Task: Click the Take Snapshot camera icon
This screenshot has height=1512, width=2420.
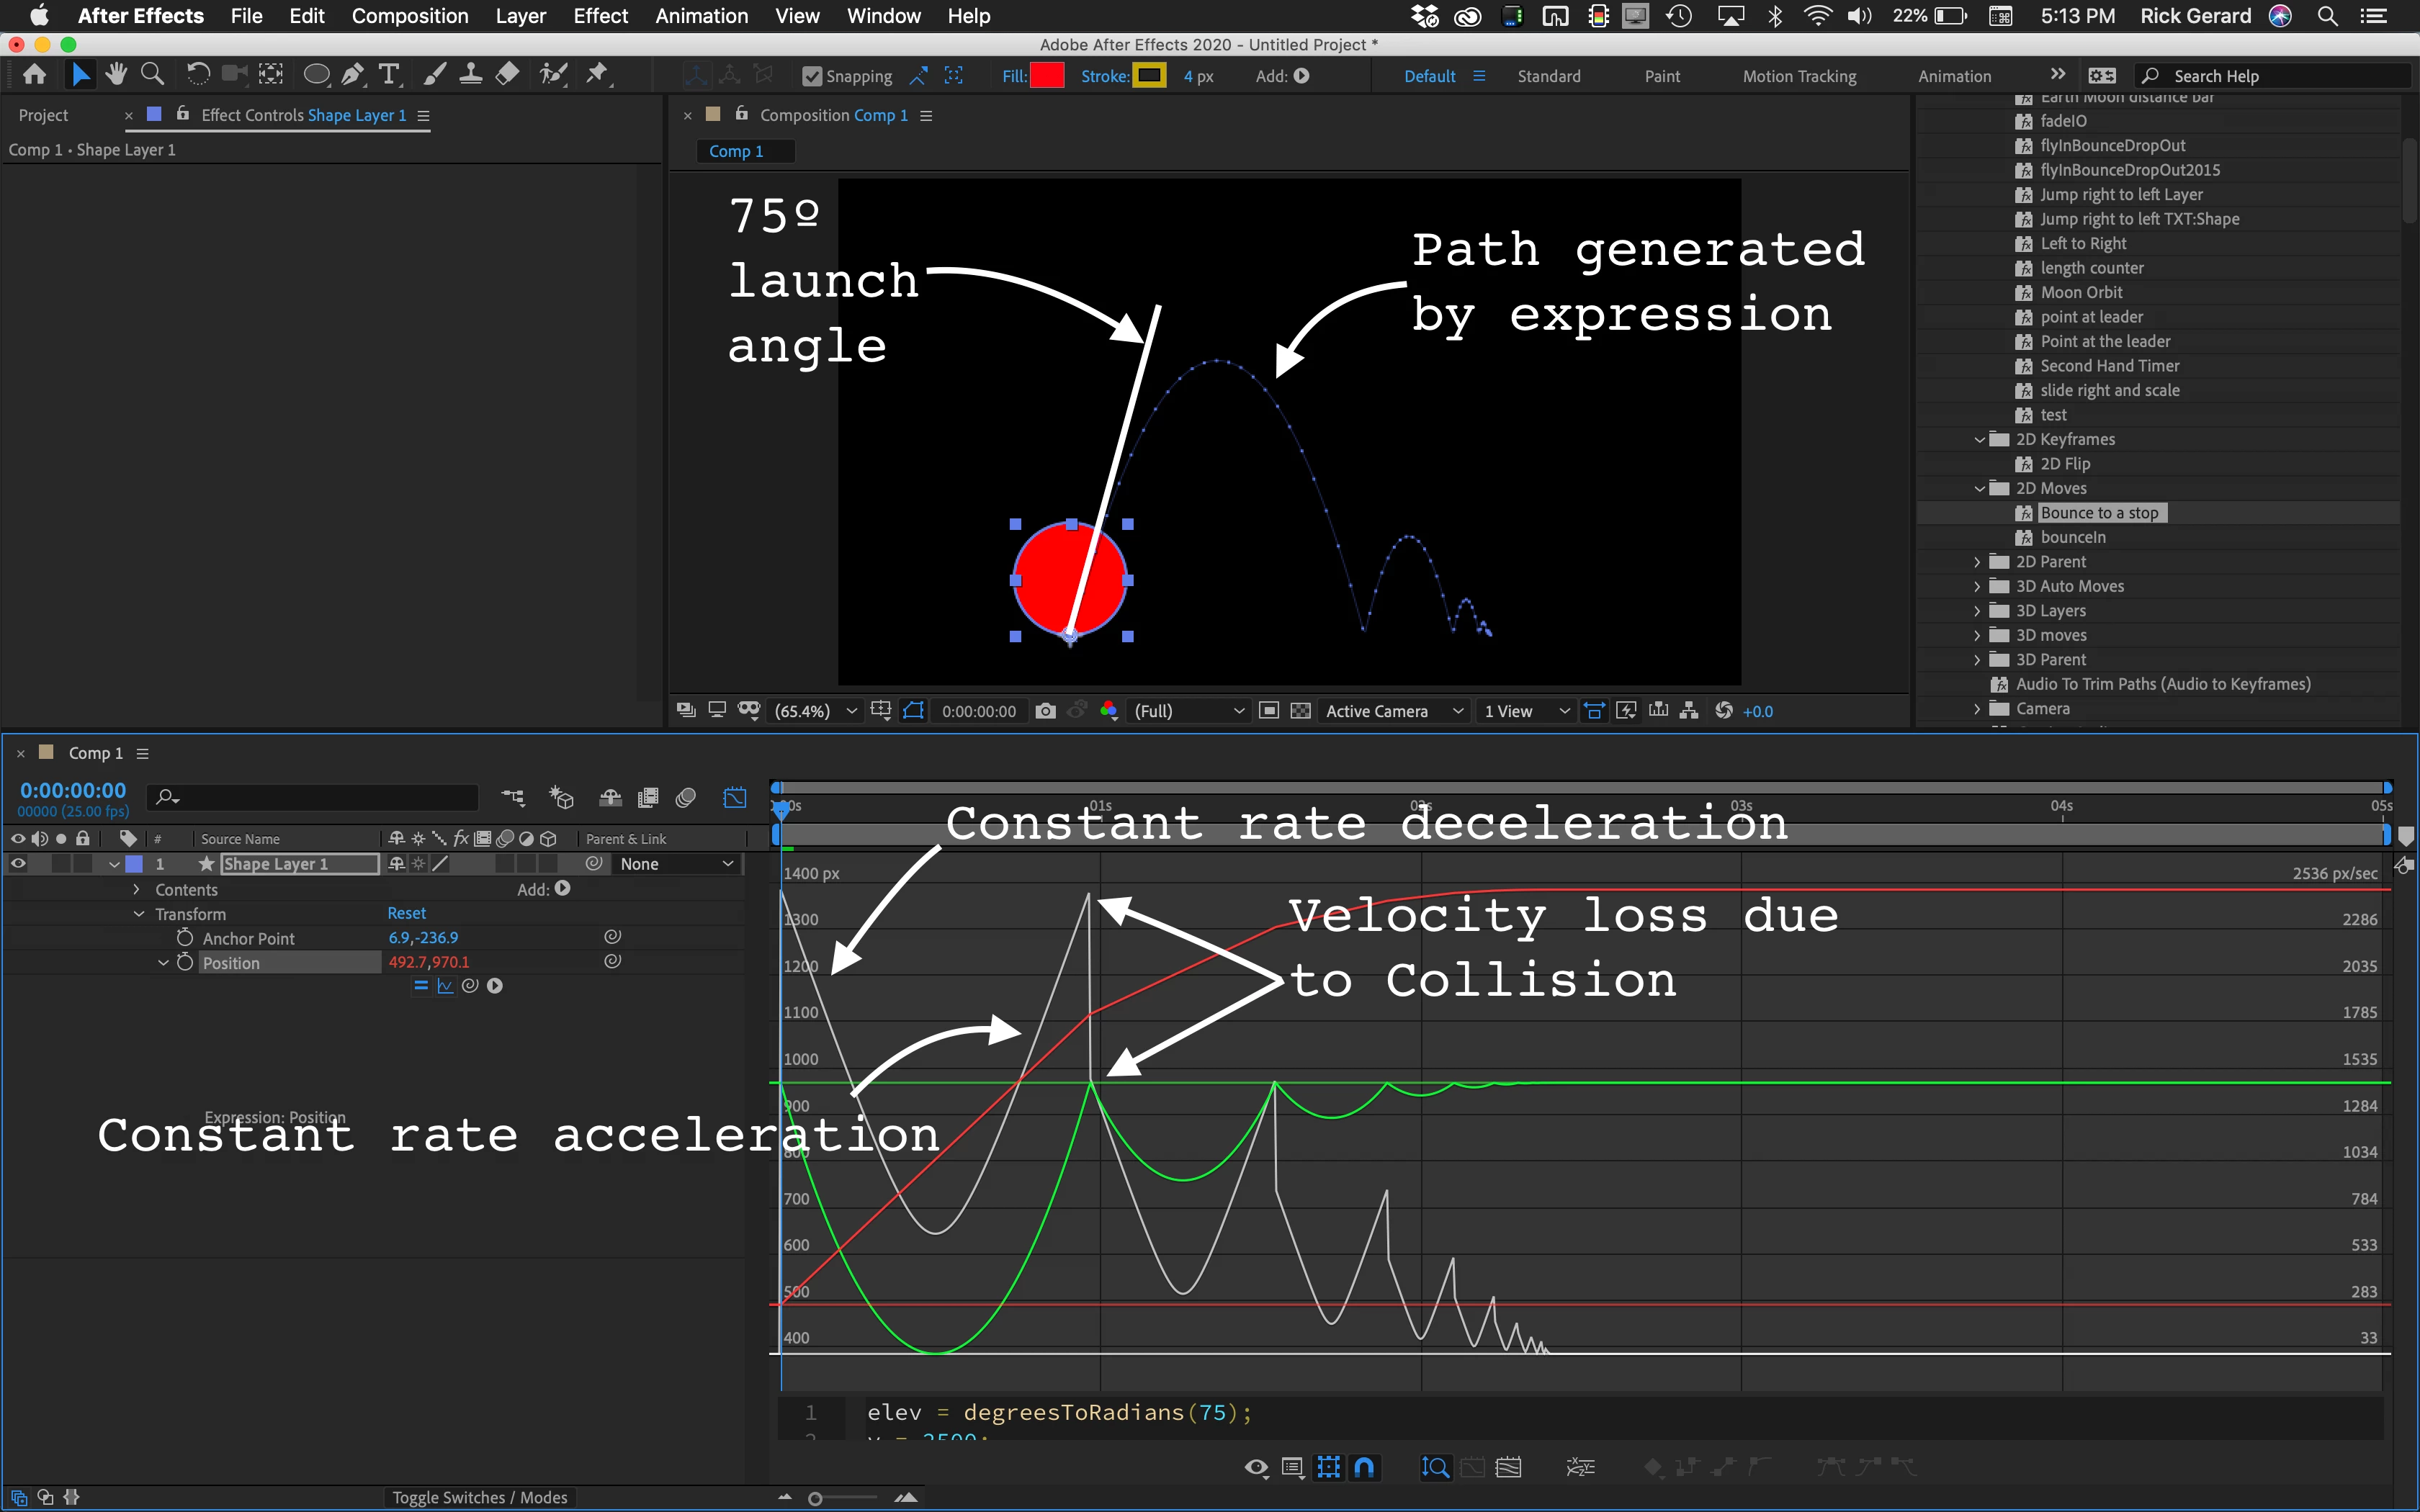Action: (1045, 711)
